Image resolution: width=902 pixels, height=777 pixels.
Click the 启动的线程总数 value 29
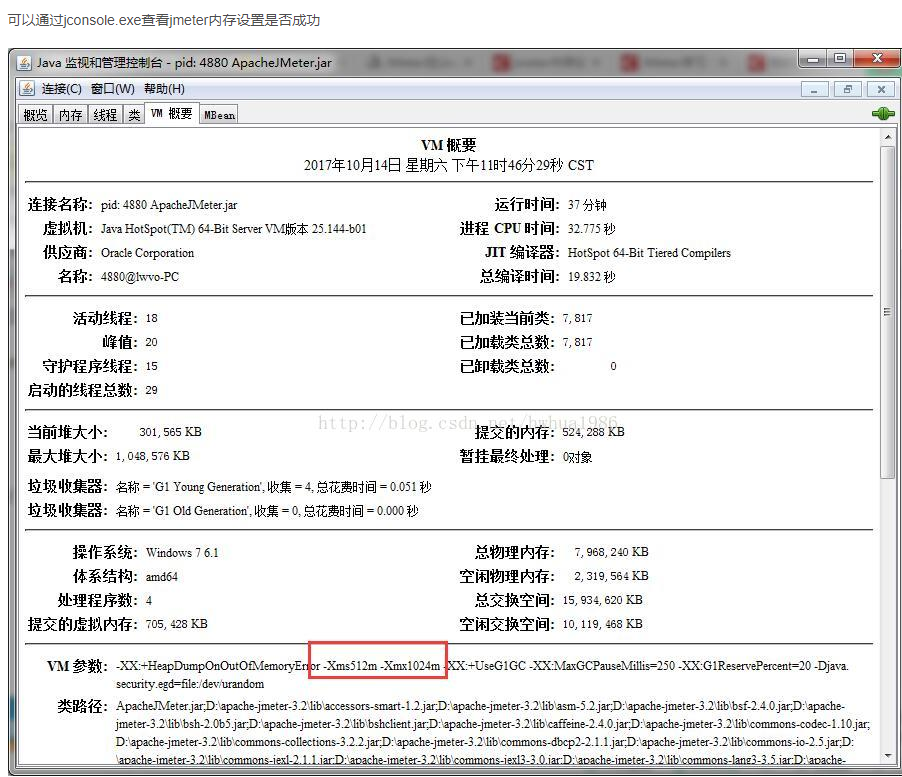pyautogui.click(x=151, y=391)
